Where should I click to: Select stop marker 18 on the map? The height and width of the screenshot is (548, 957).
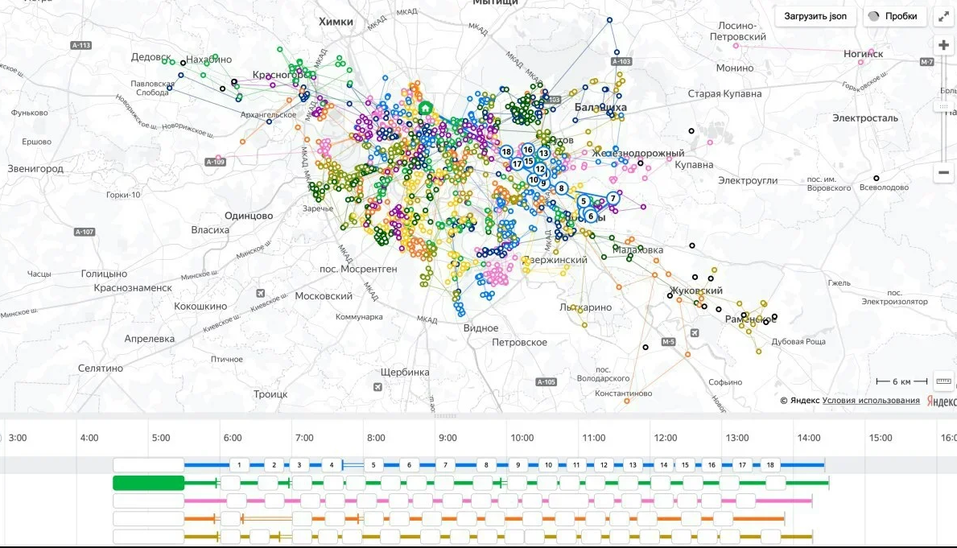[x=507, y=152]
